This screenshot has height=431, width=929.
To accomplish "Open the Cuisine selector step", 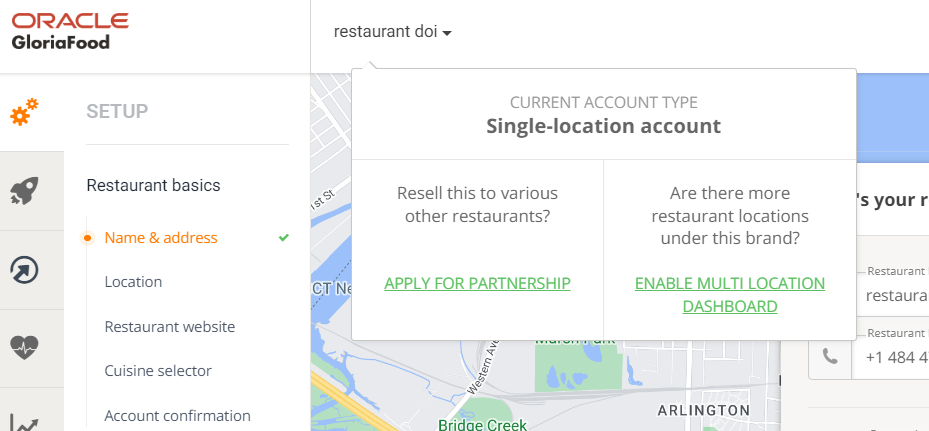I will click(158, 371).
